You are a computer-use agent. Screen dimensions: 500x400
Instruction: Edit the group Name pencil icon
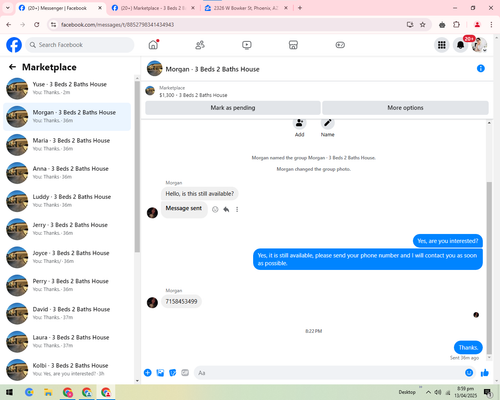pyautogui.click(x=328, y=123)
